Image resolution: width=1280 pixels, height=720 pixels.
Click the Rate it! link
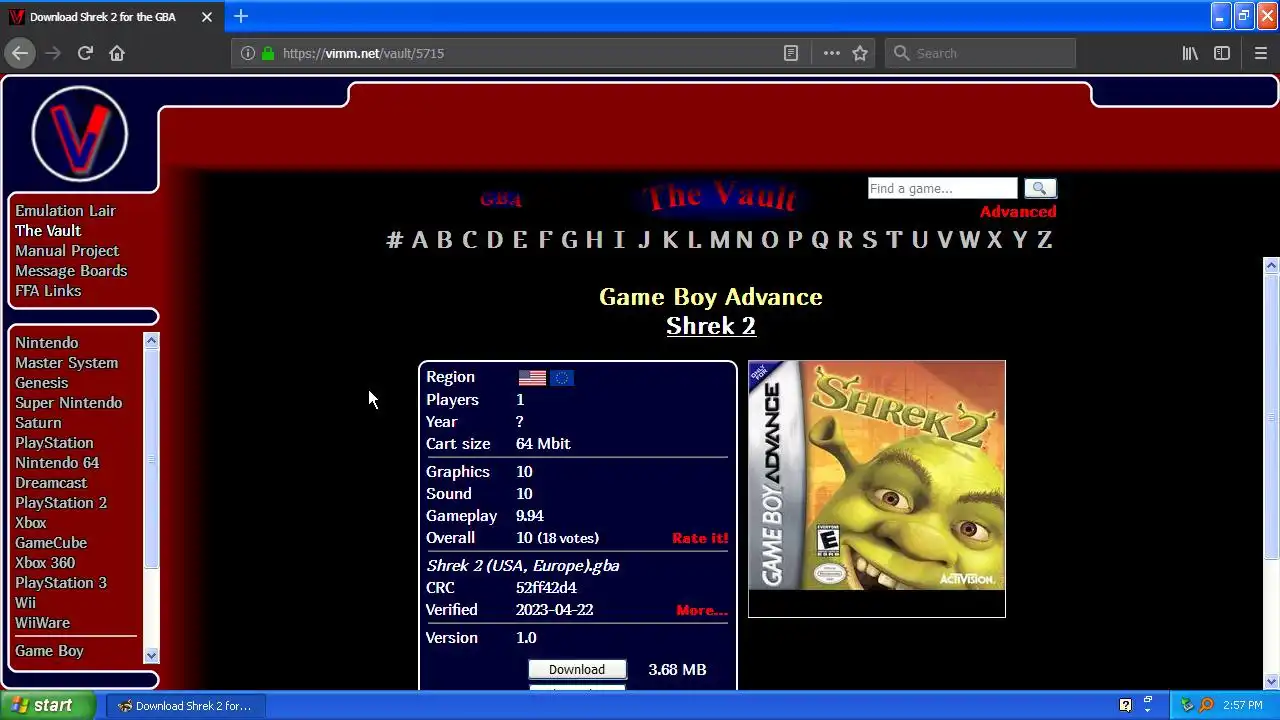(700, 538)
